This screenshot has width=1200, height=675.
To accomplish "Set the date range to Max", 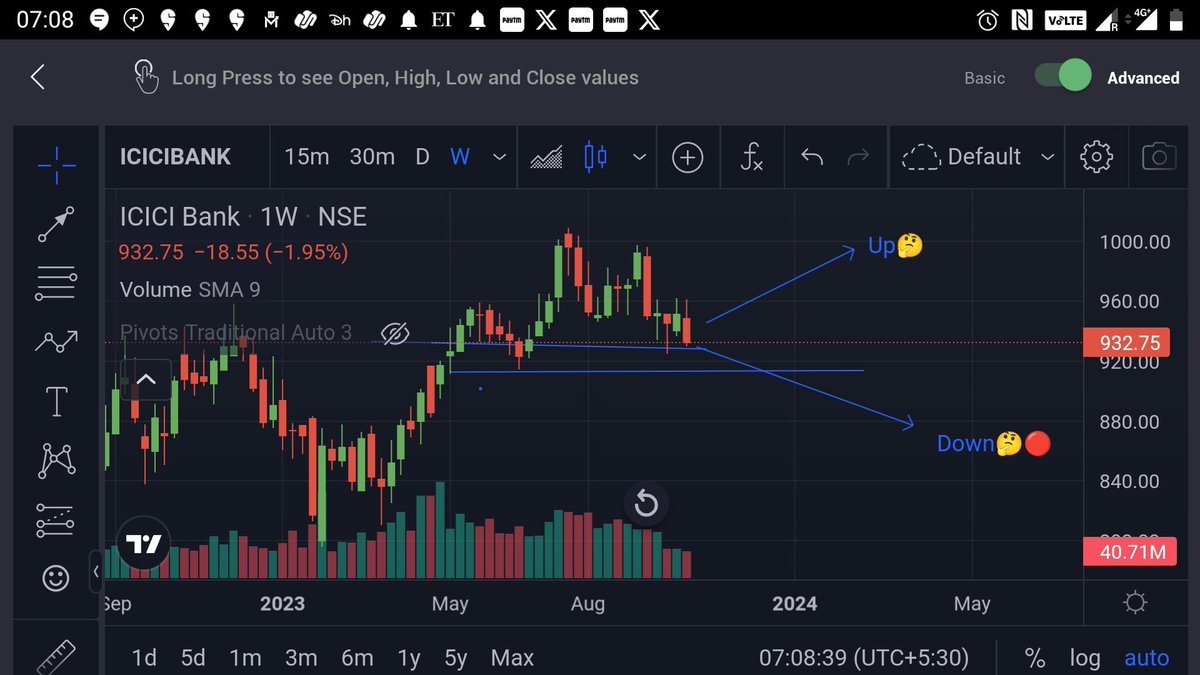I will (512, 658).
